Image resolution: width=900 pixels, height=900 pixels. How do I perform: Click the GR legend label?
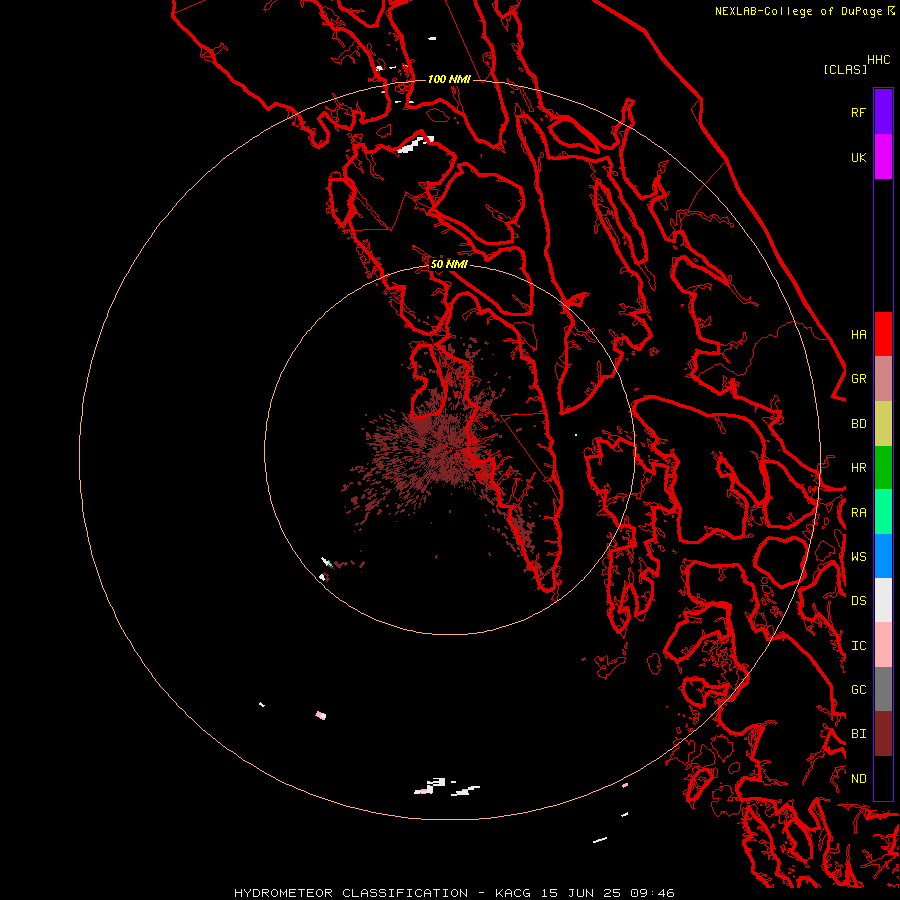(x=858, y=379)
